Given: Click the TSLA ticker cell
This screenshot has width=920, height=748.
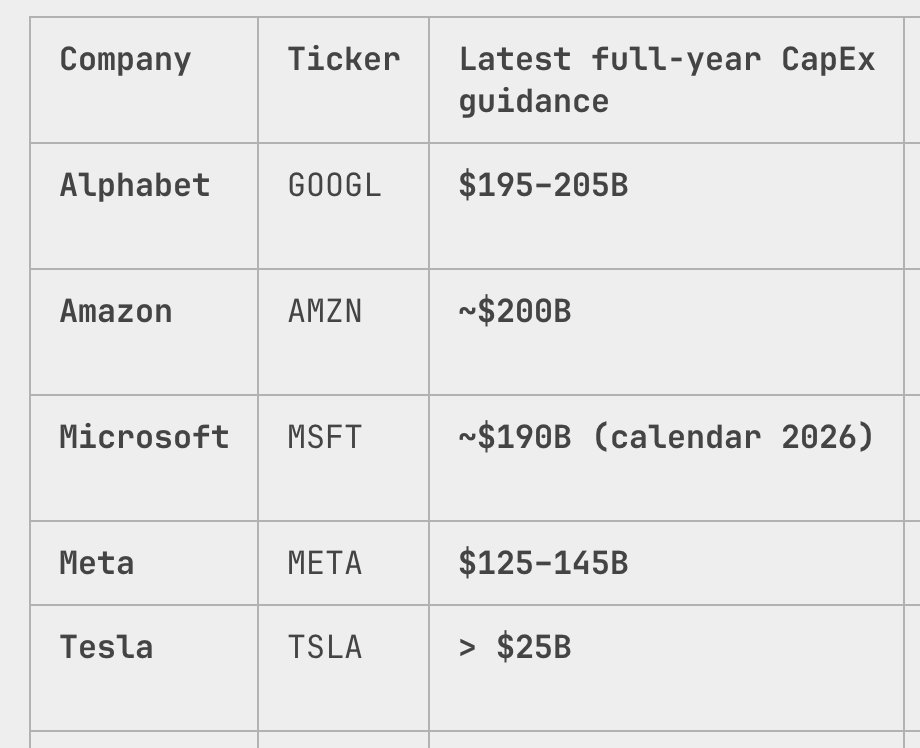Looking at the screenshot, I should click(x=343, y=668).
